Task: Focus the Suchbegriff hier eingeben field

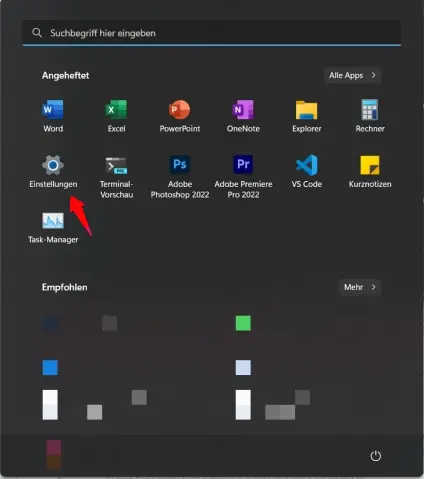Action: [x=212, y=33]
